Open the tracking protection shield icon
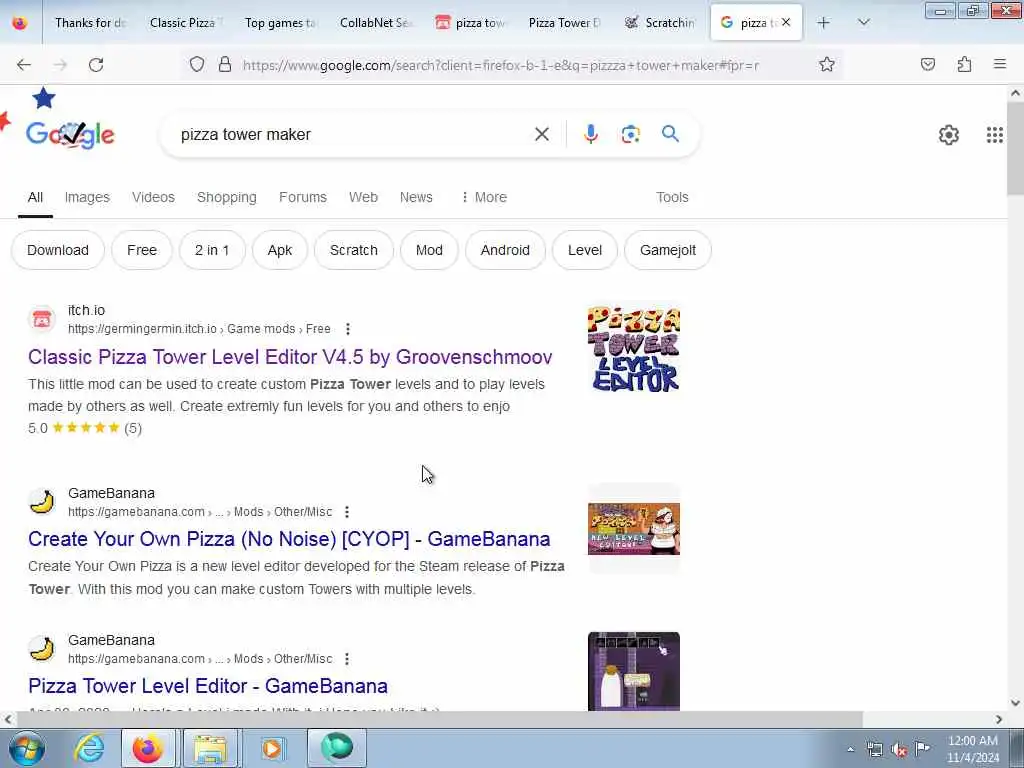Screen dimensions: 1024x768 197,64
